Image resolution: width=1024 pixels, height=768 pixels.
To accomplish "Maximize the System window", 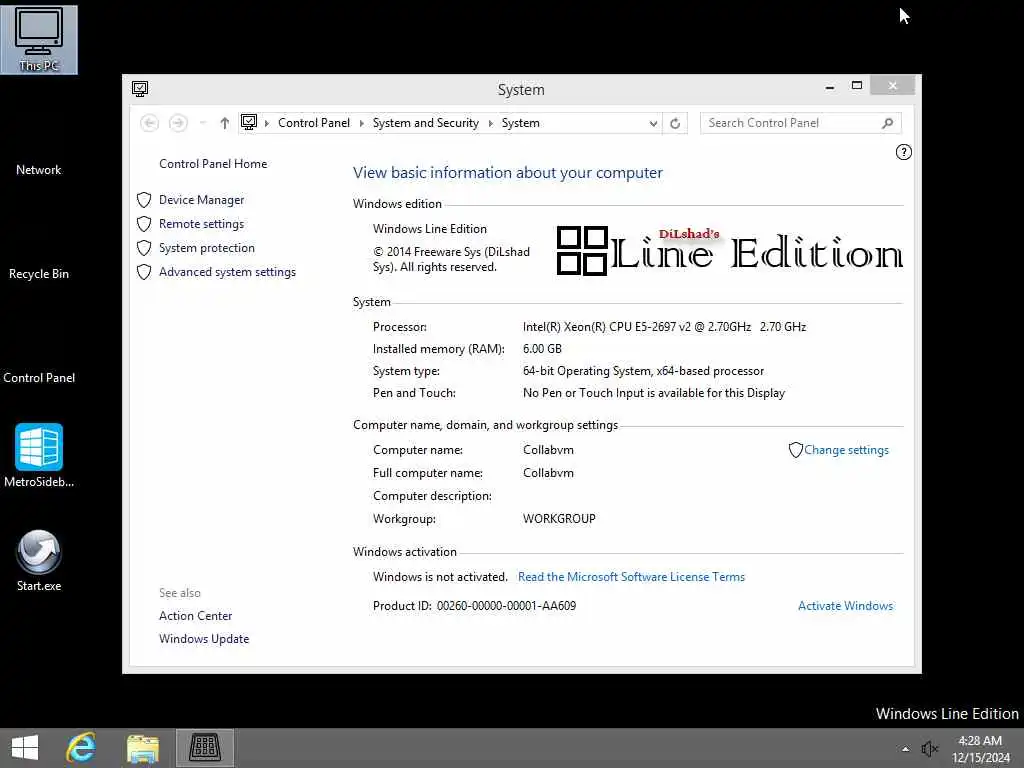I will (x=857, y=86).
